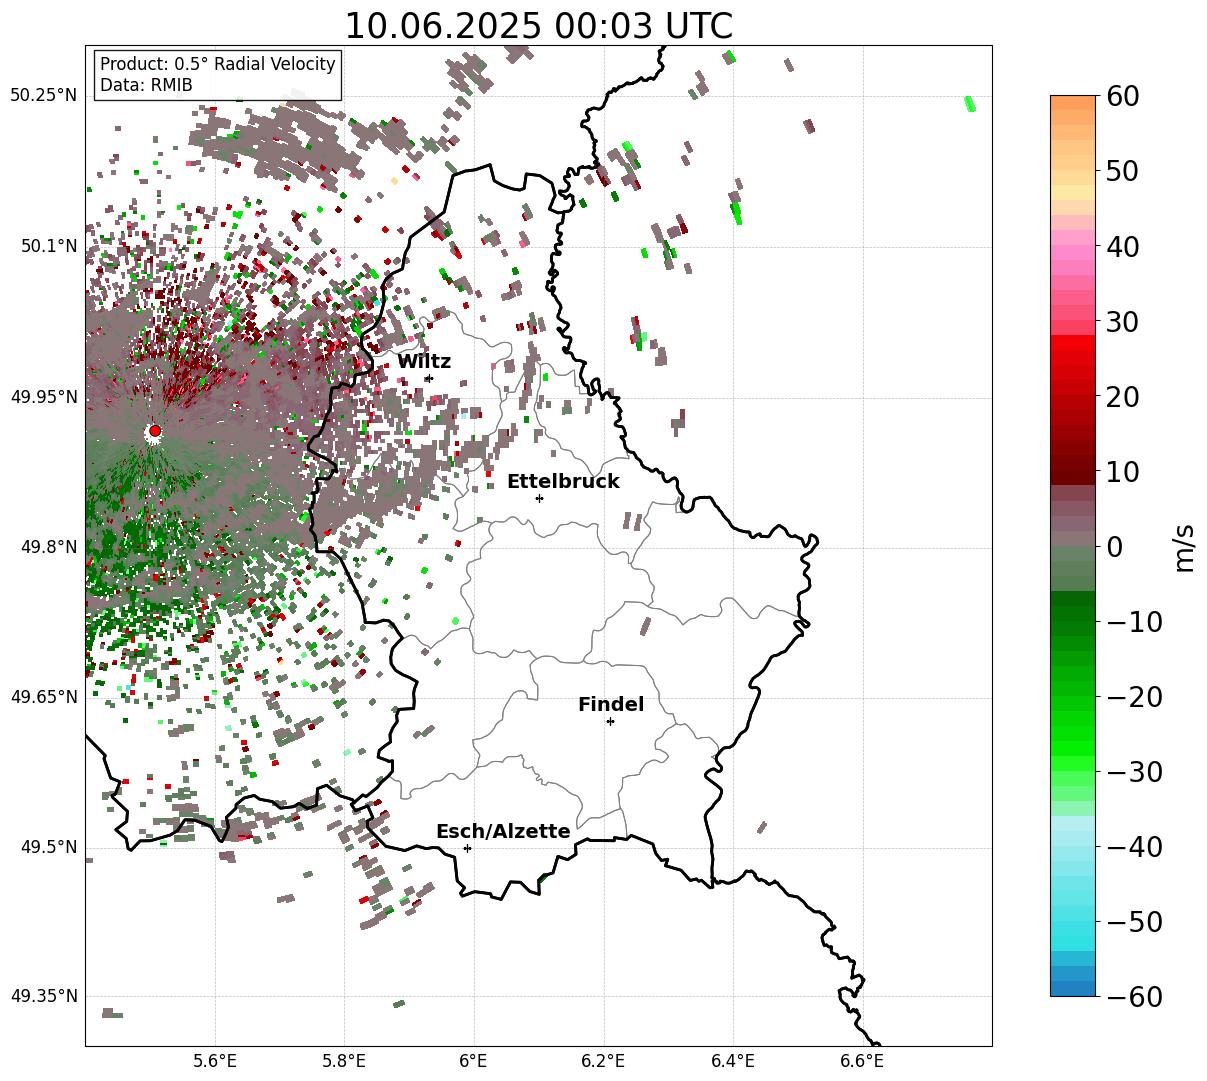Click the 50.1°N latitude label
Image resolution: width=1207 pixels, height=1081 pixels.
48,246
